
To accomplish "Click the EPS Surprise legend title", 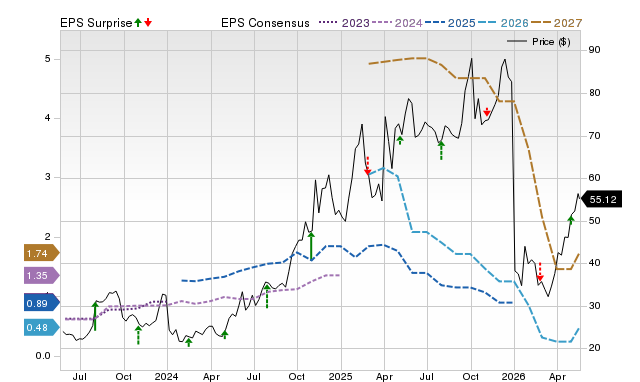I will click(x=96, y=23).
